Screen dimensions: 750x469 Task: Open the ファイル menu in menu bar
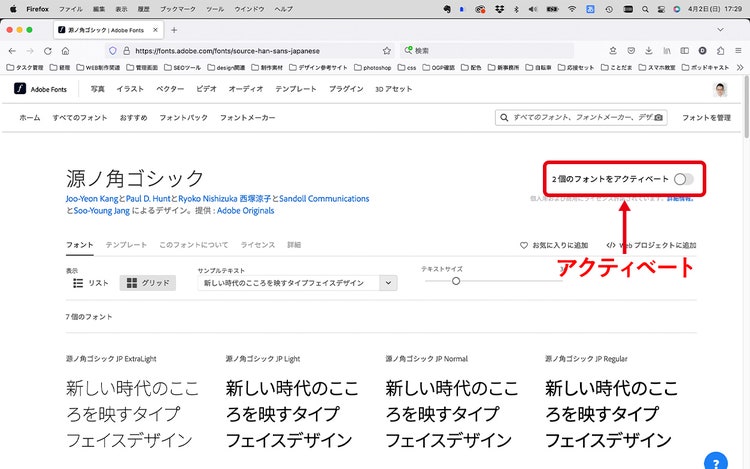click(x=70, y=9)
